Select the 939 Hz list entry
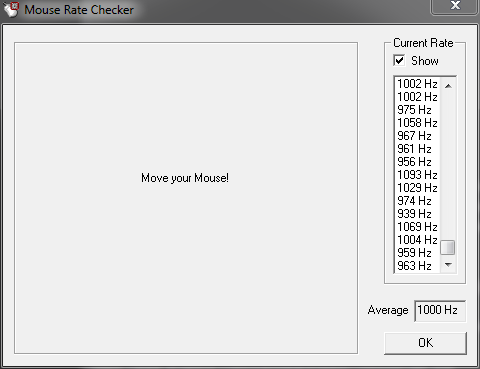The width and height of the screenshot is (480, 369). [x=417, y=214]
